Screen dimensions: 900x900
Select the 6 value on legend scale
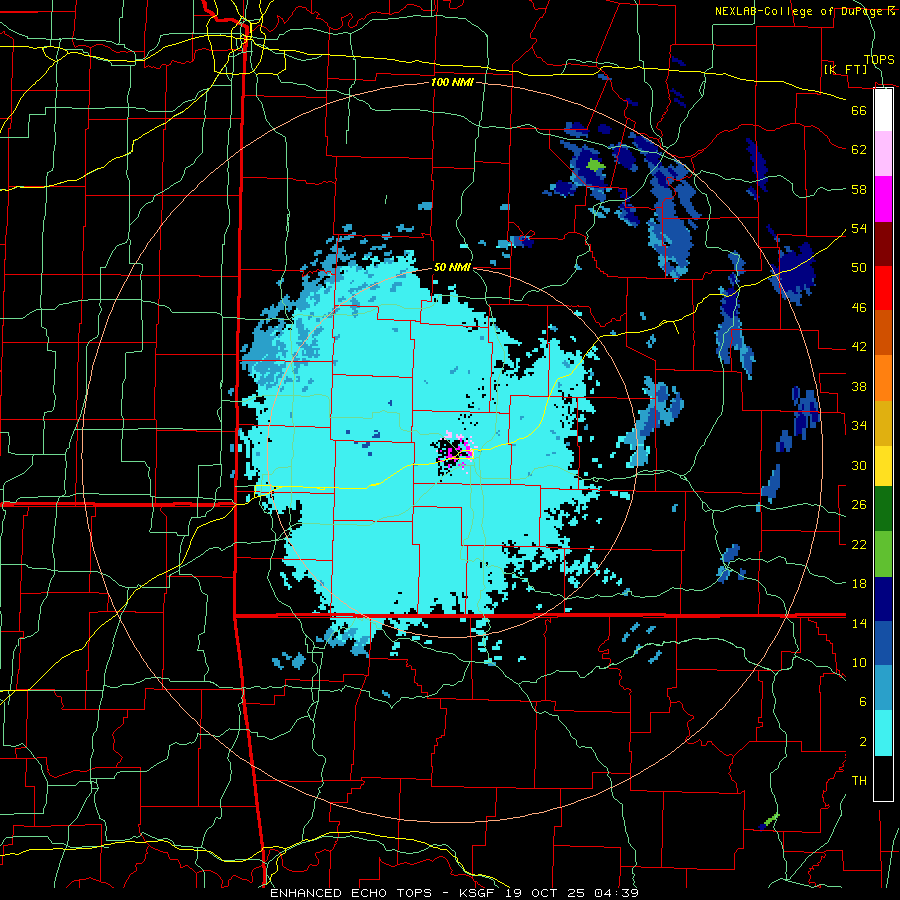click(863, 702)
